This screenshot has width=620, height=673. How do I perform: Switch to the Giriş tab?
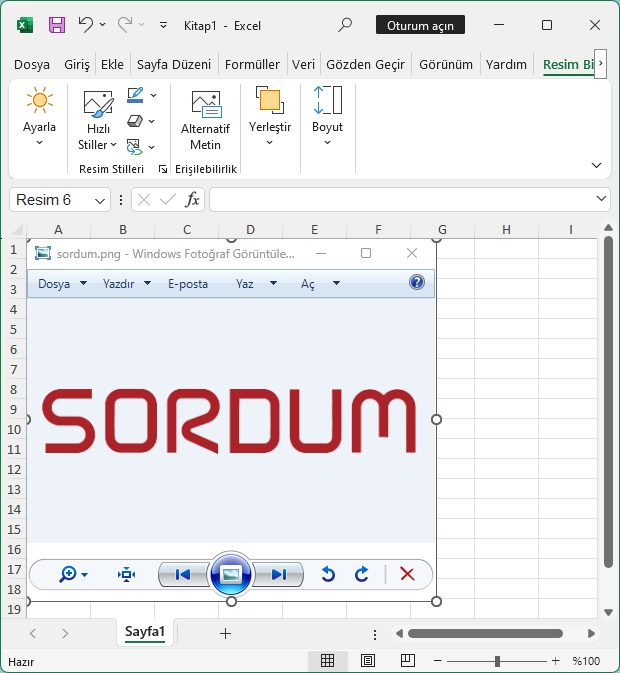(x=77, y=64)
